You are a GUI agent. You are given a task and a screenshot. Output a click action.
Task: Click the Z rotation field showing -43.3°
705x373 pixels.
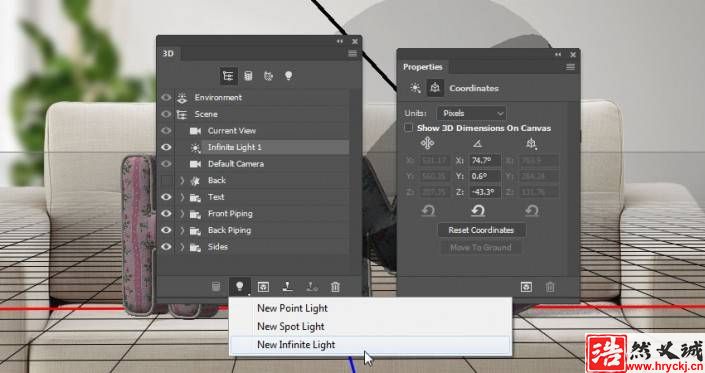(484, 192)
